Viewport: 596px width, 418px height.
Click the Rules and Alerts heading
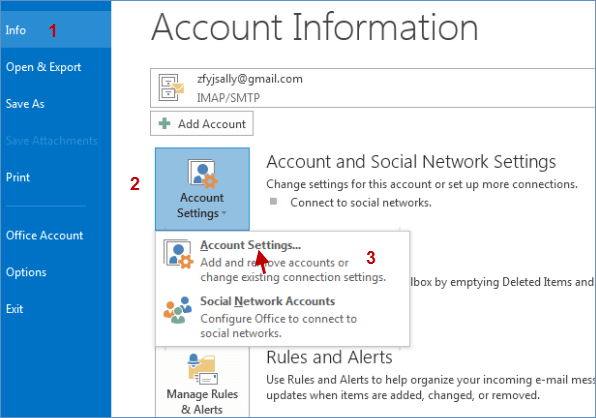click(329, 358)
